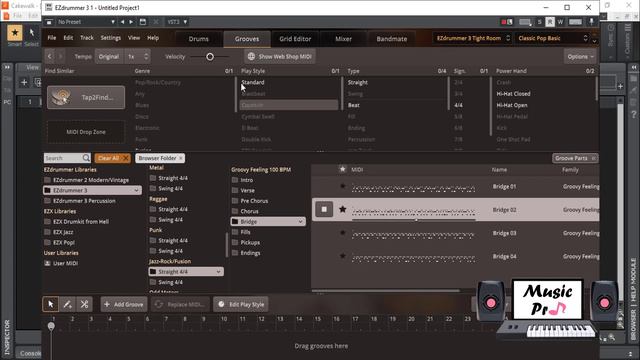This screenshot has width=640, height=360.
Task: Open the Options dropdown
Action: [580, 56]
